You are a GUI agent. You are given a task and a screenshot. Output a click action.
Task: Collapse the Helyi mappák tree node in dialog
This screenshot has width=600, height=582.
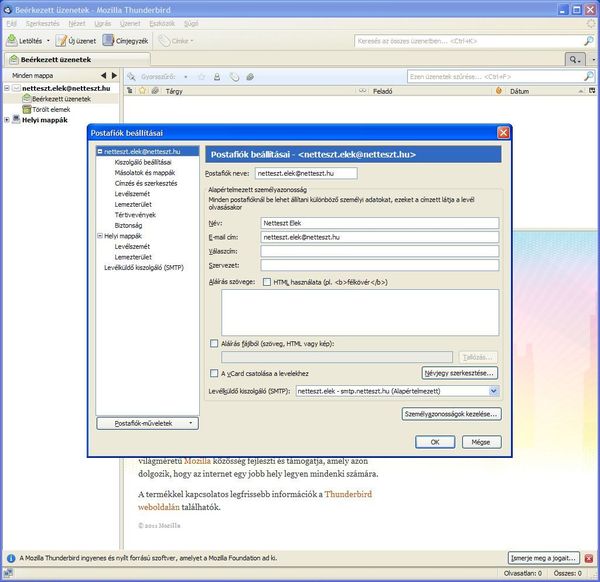(x=98, y=236)
